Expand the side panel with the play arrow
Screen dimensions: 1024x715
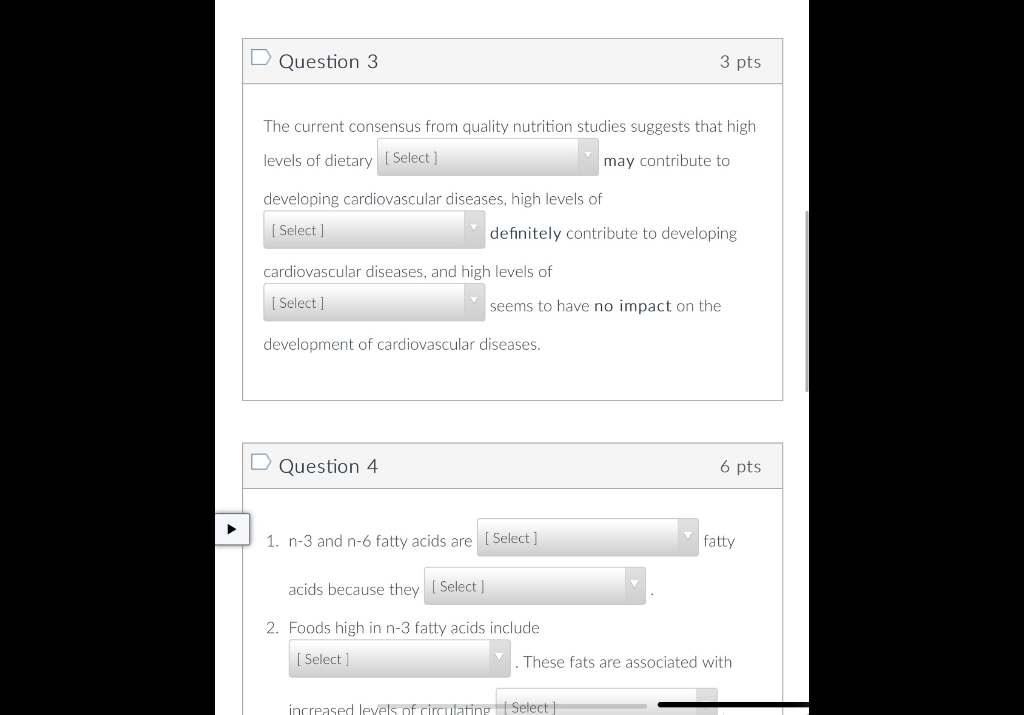(232, 529)
